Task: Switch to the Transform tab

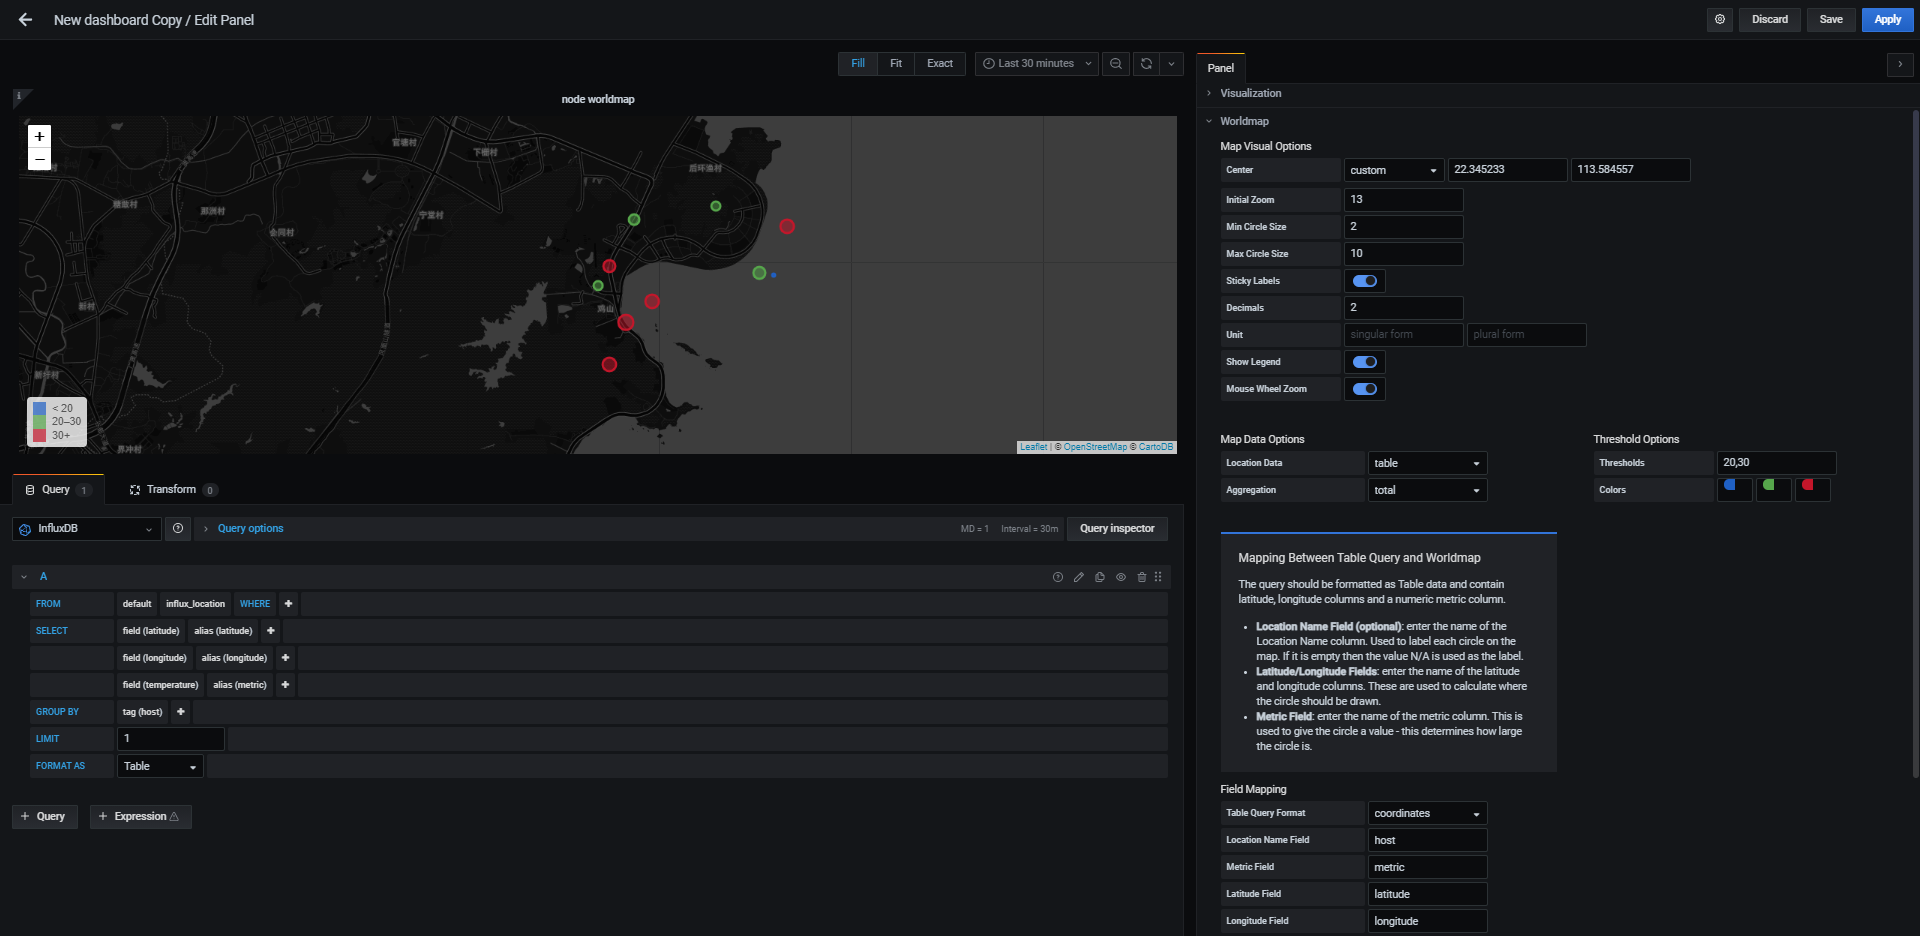Action: (172, 489)
